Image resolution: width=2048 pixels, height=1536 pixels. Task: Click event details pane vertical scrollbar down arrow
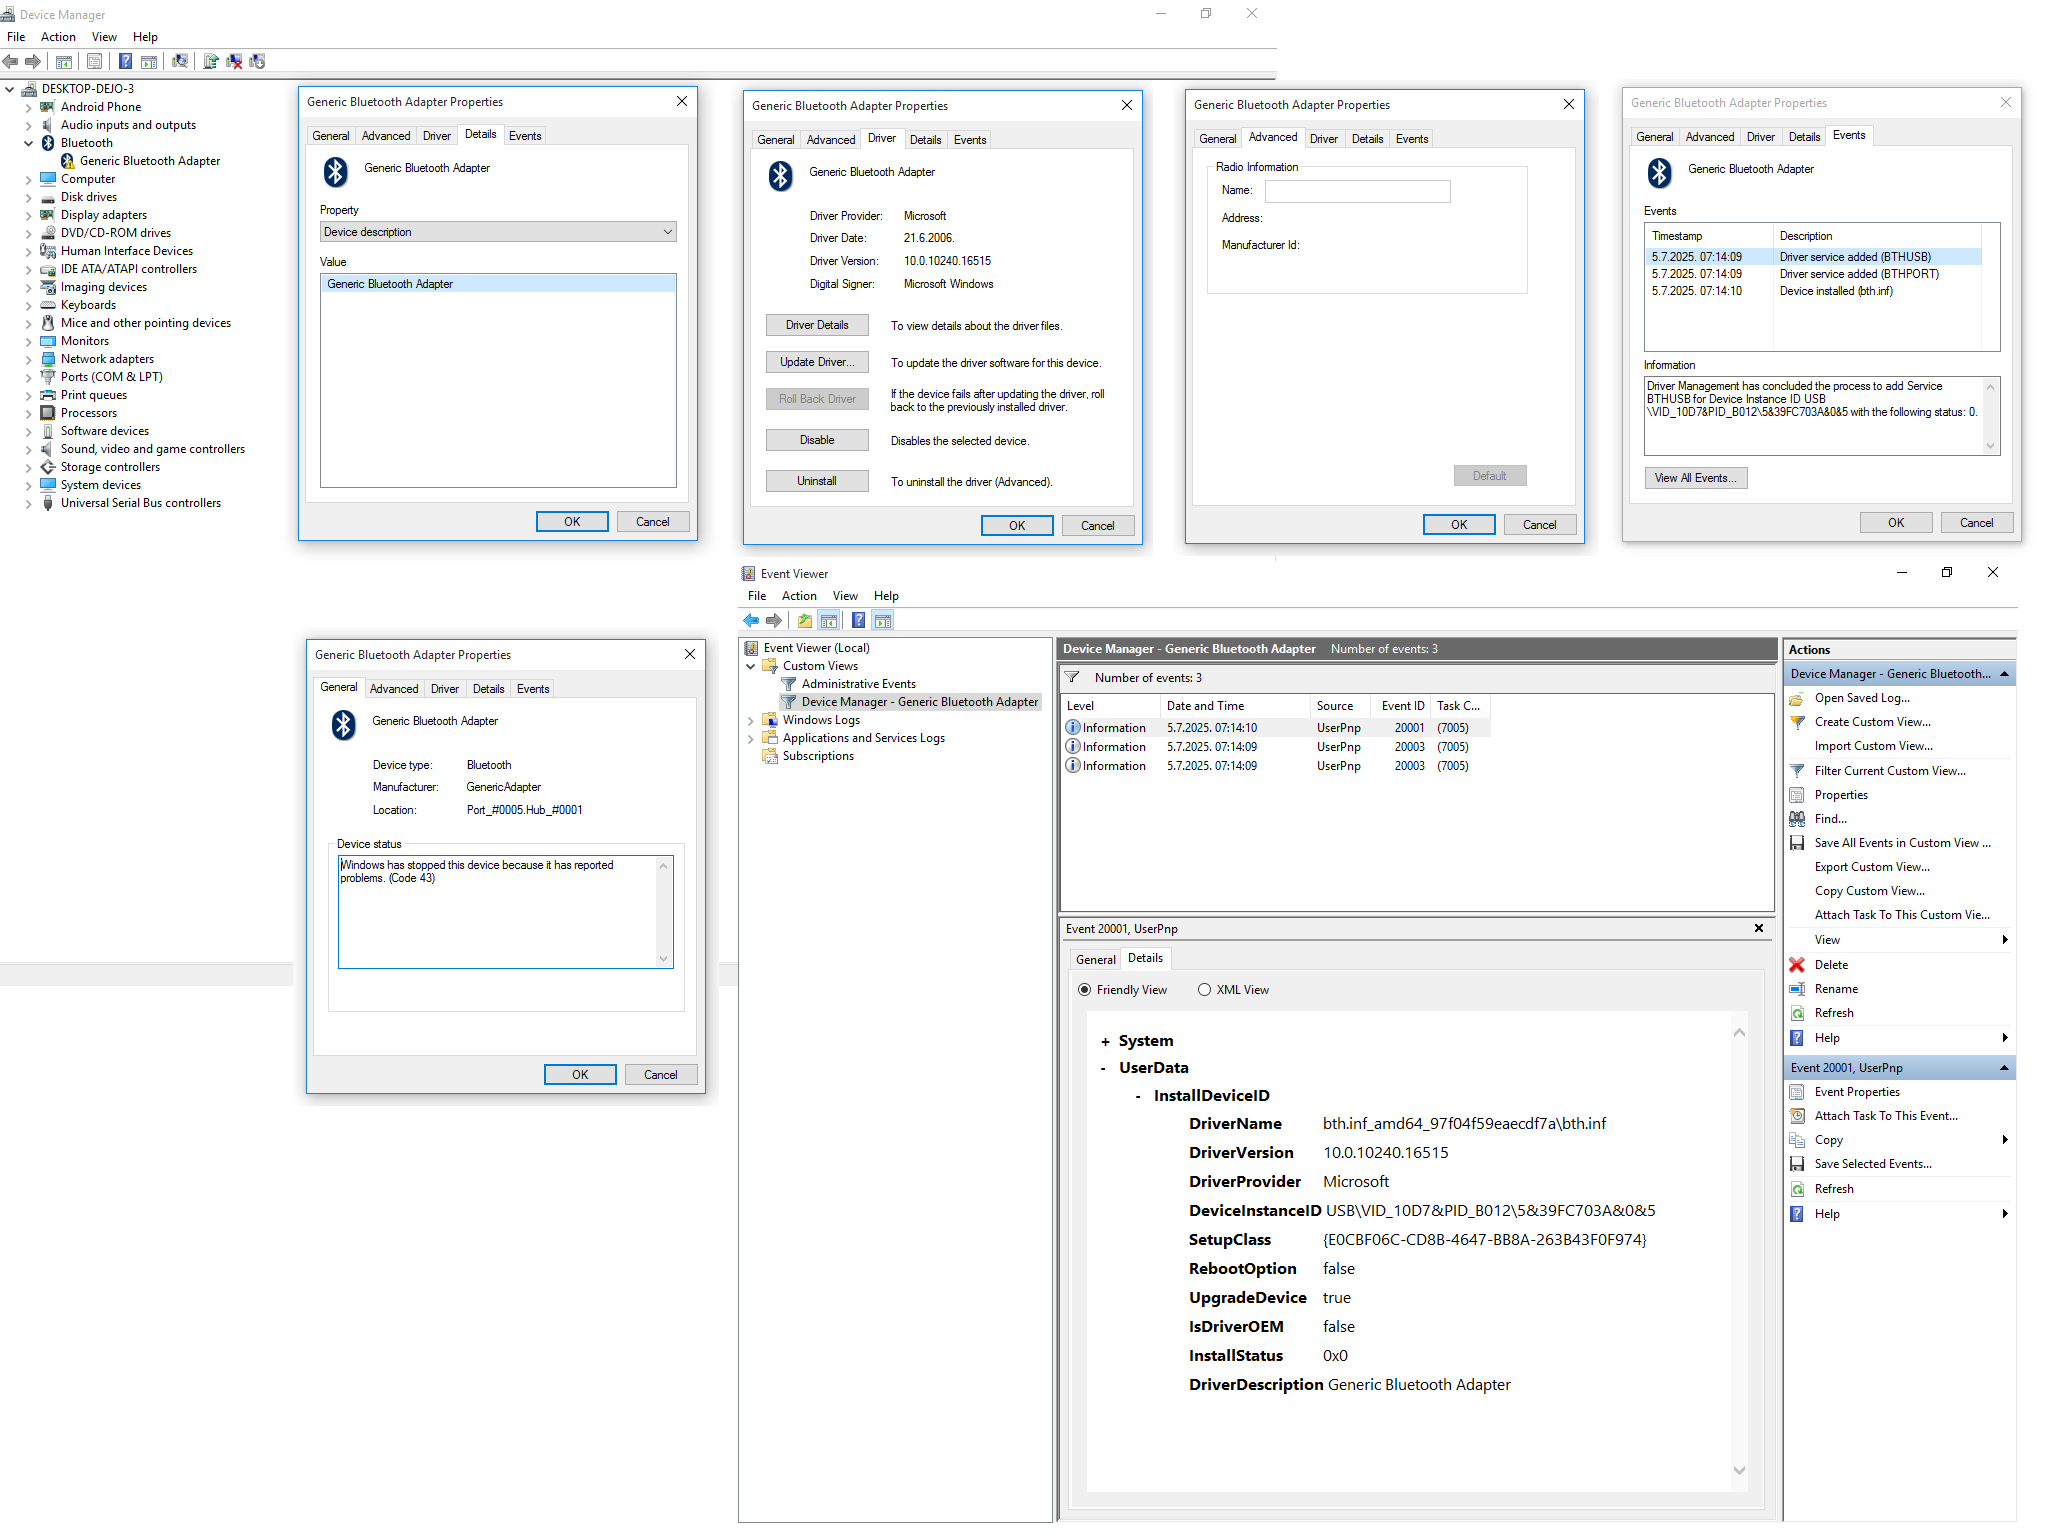point(1740,1470)
